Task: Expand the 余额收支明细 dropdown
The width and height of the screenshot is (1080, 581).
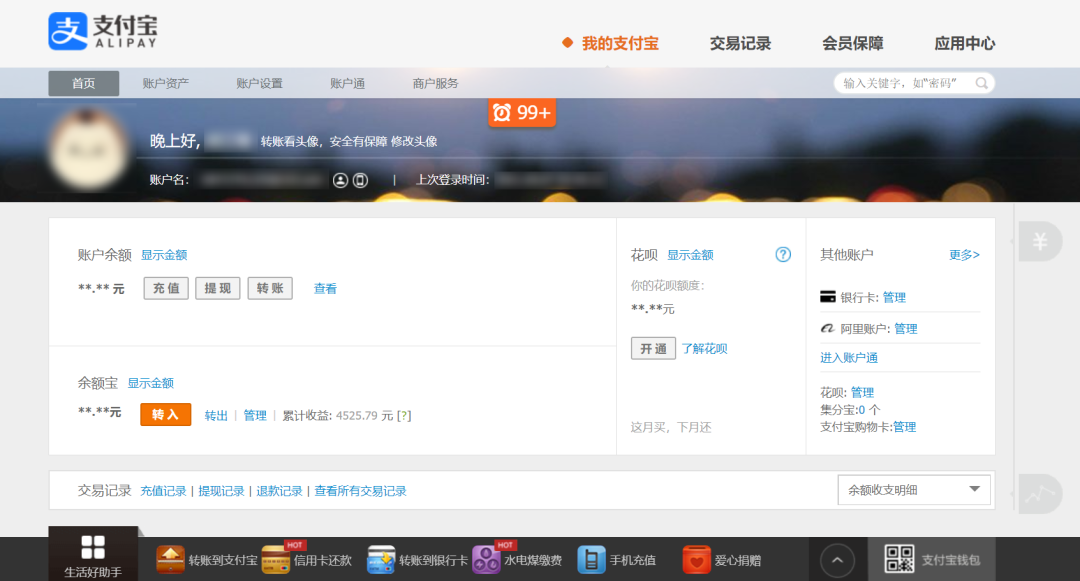Action: coord(913,490)
